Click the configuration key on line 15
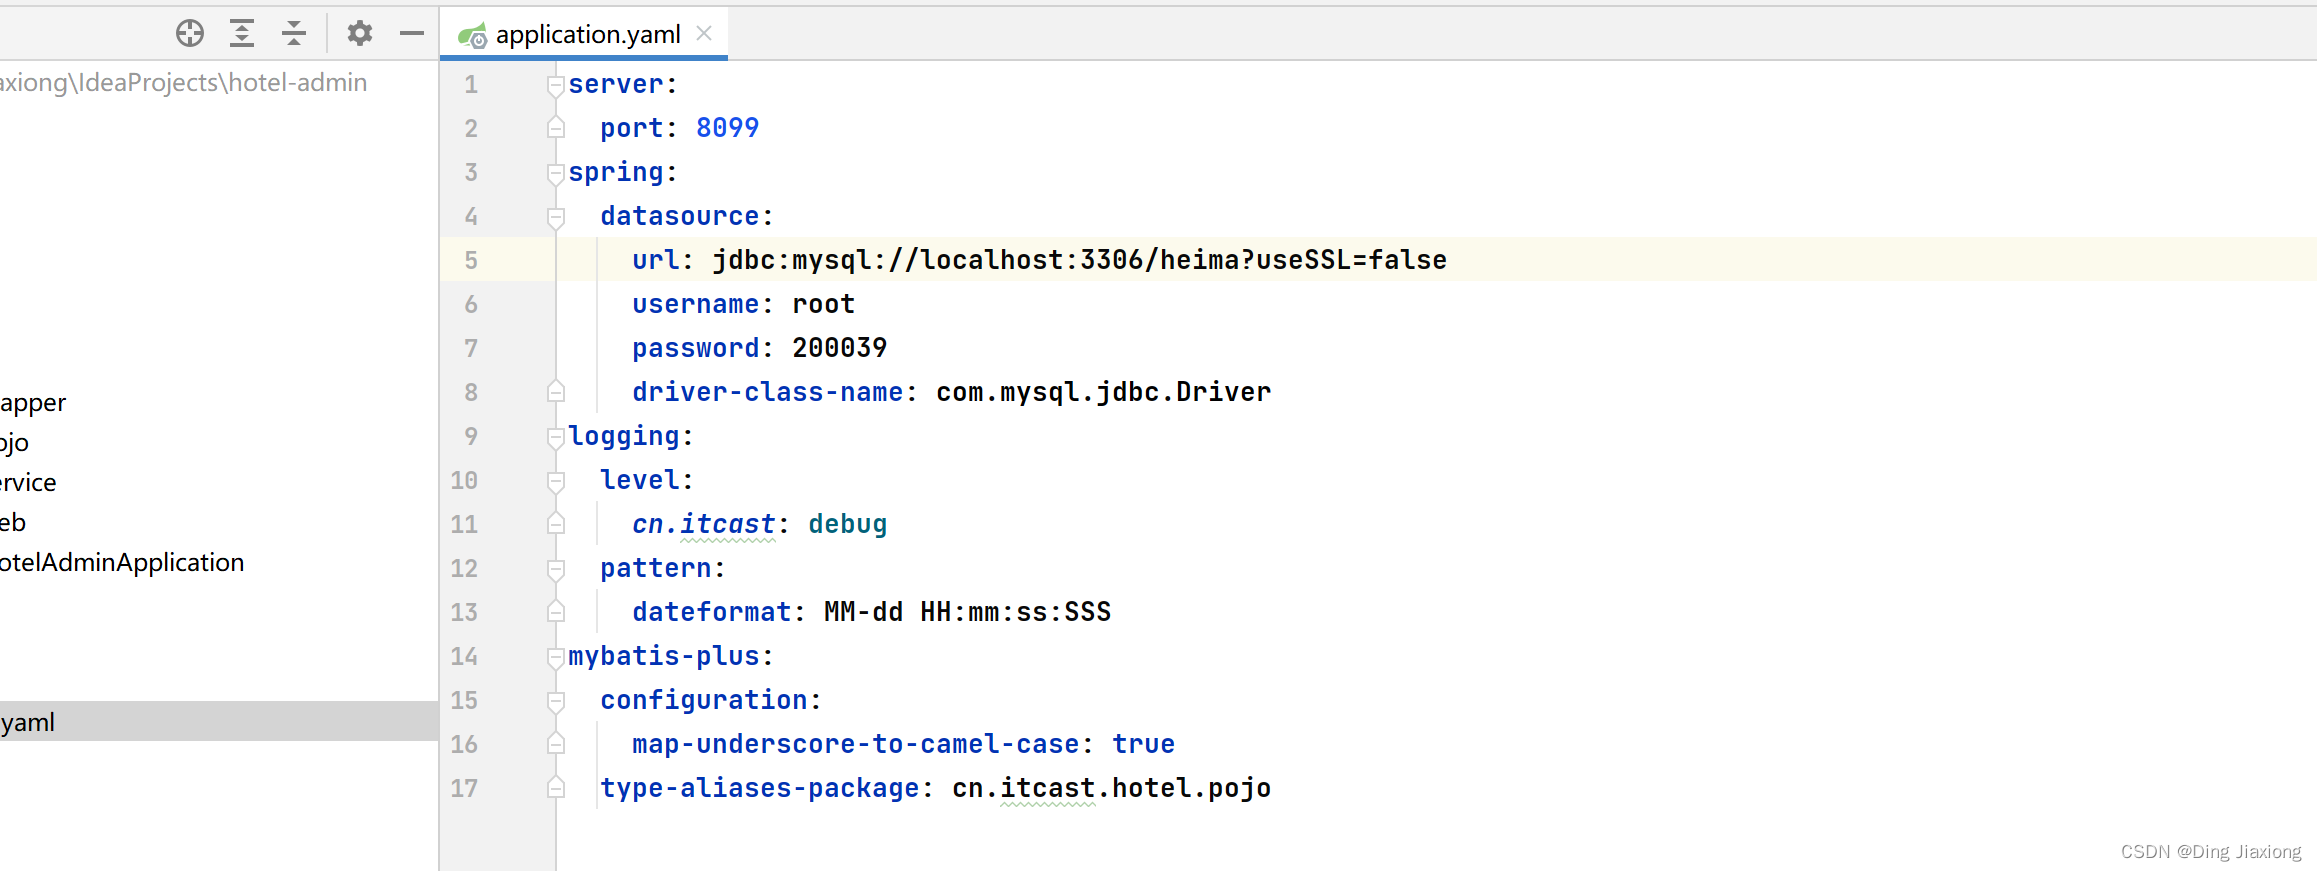This screenshot has width=2317, height=871. pos(704,700)
